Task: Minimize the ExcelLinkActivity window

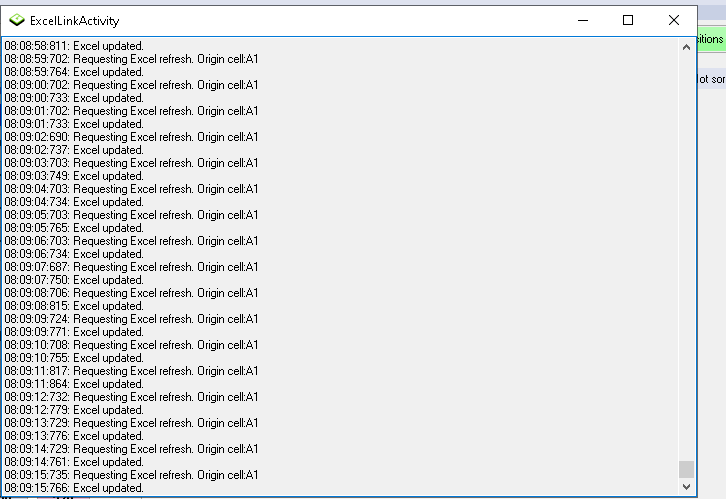Action: point(583,20)
